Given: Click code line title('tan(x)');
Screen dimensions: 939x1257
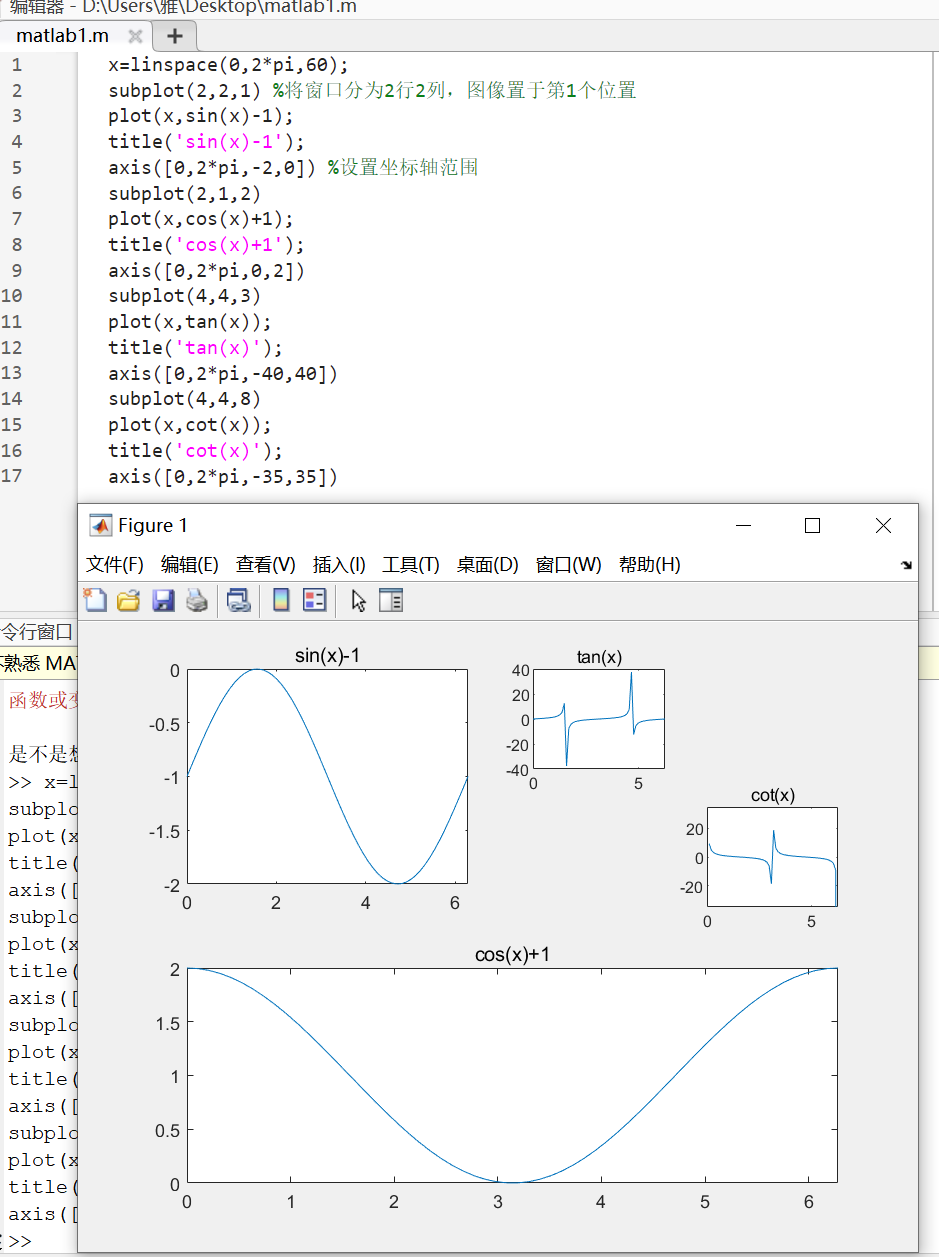Looking at the screenshot, I should point(196,348).
